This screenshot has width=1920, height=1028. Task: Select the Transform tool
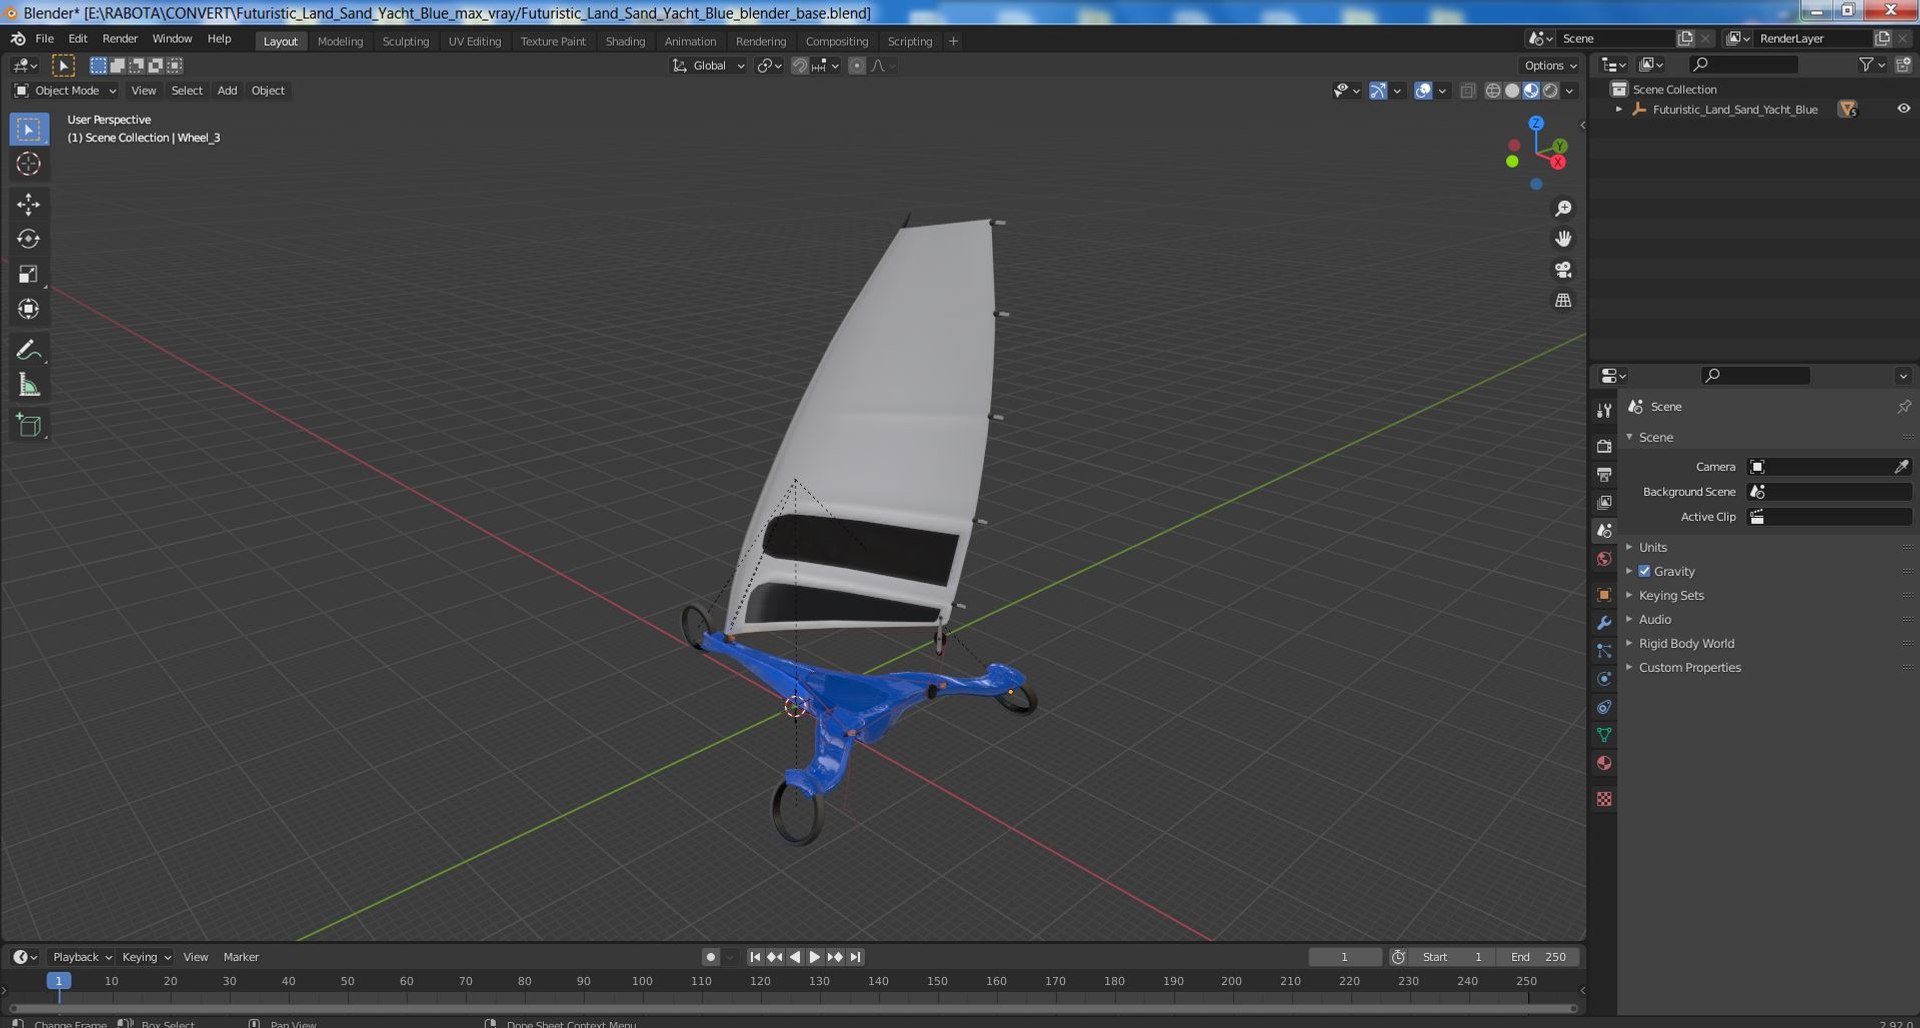tap(29, 309)
